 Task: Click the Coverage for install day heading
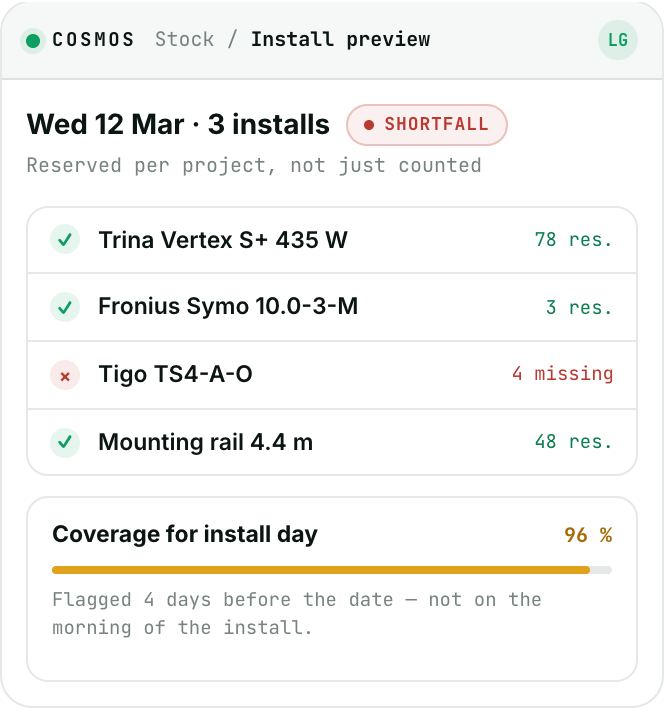coord(185,534)
